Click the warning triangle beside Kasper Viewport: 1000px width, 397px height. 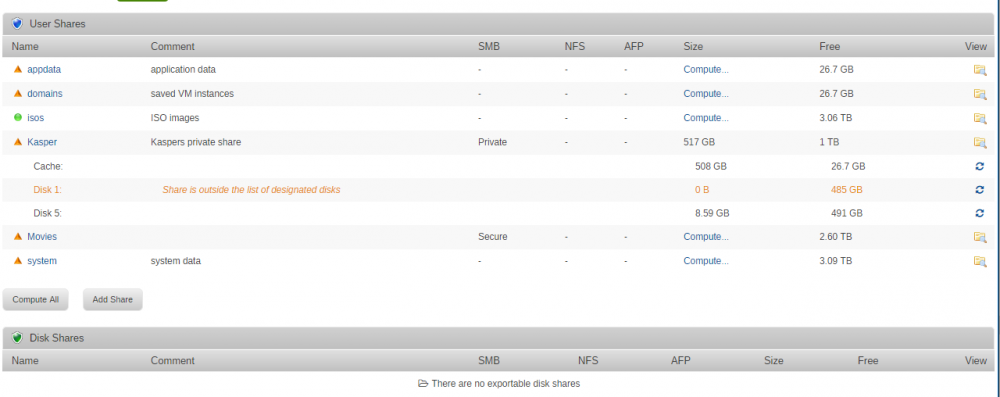pyautogui.click(x=18, y=142)
